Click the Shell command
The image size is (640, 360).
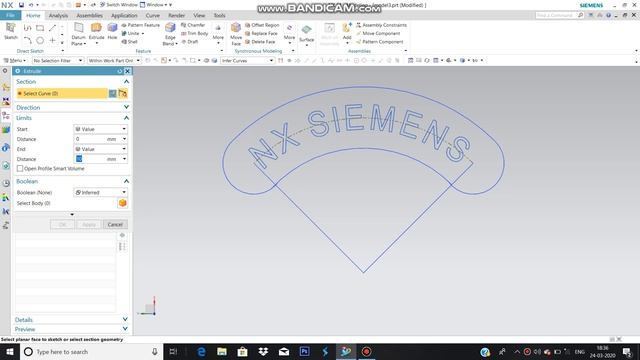coord(129,42)
